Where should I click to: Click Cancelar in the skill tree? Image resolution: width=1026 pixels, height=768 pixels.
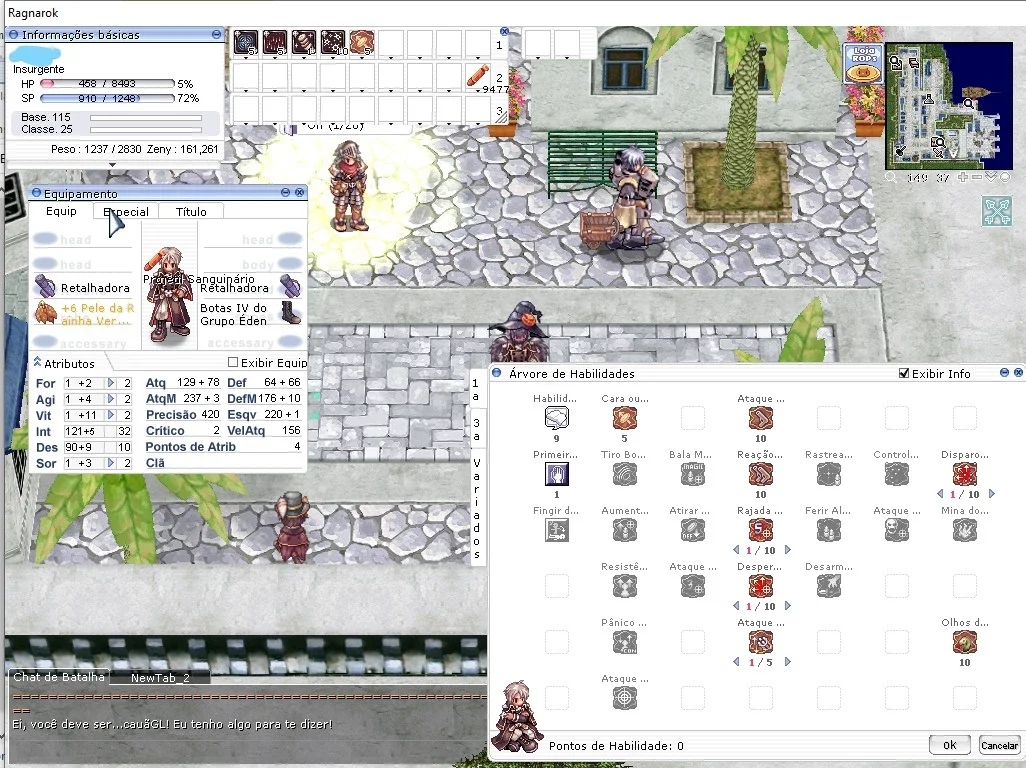tap(999, 745)
